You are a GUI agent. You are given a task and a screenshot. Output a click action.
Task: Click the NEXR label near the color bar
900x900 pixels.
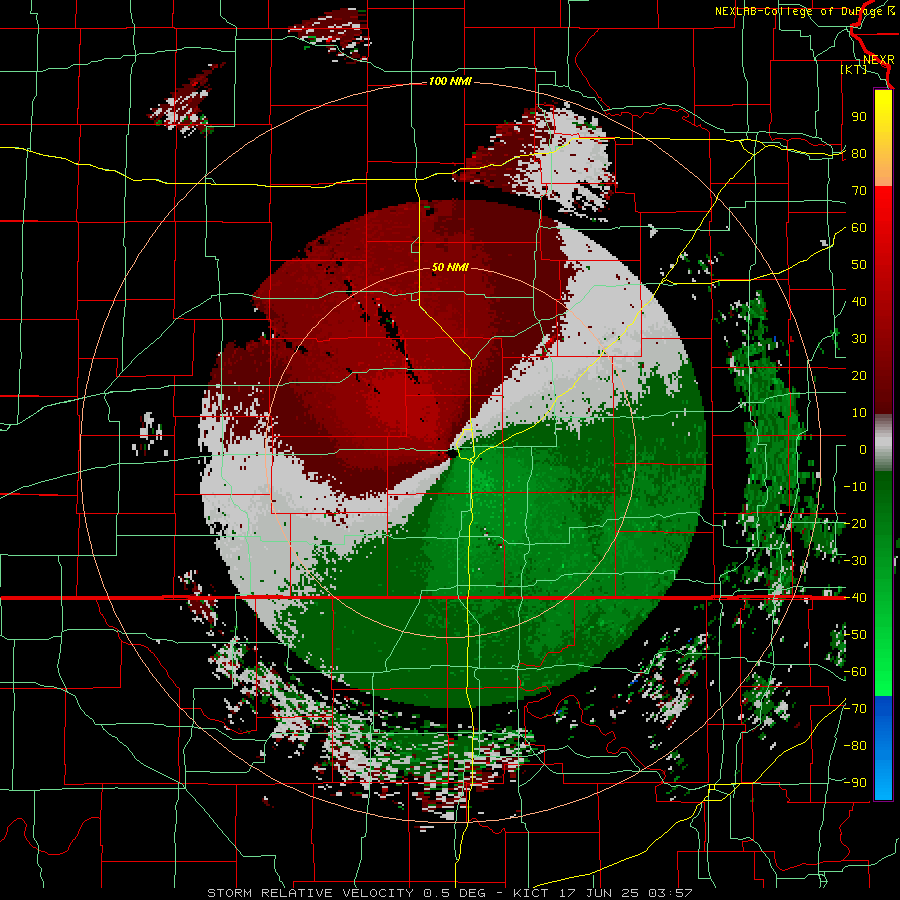878,59
